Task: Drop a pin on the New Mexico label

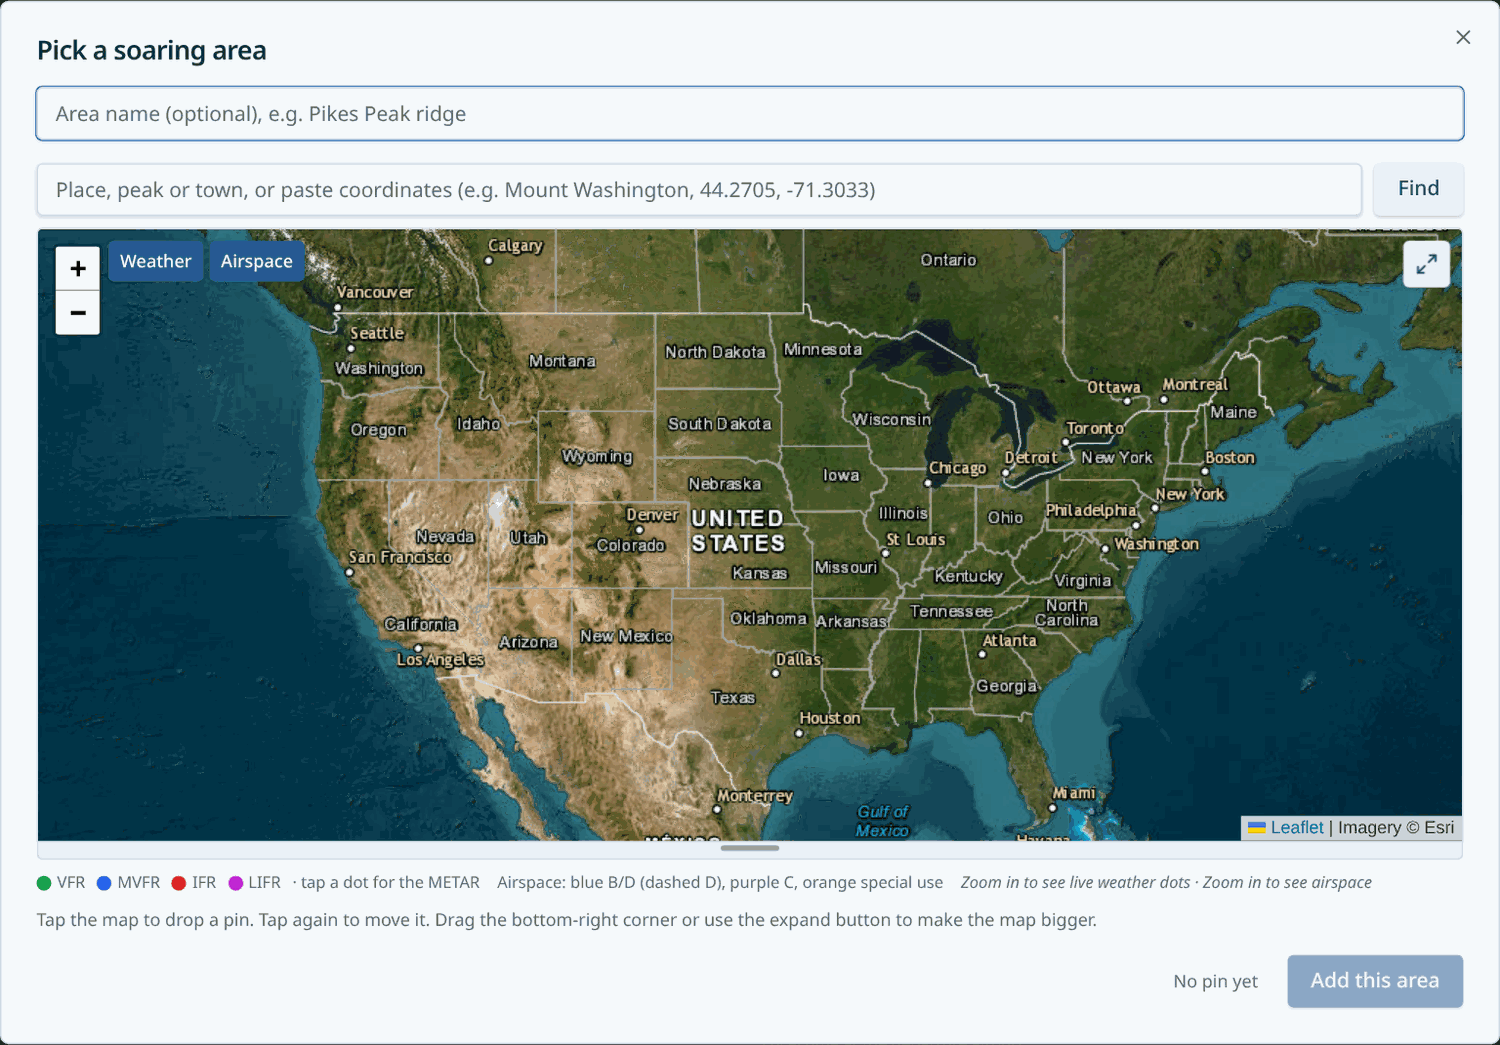Action: [x=626, y=636]
